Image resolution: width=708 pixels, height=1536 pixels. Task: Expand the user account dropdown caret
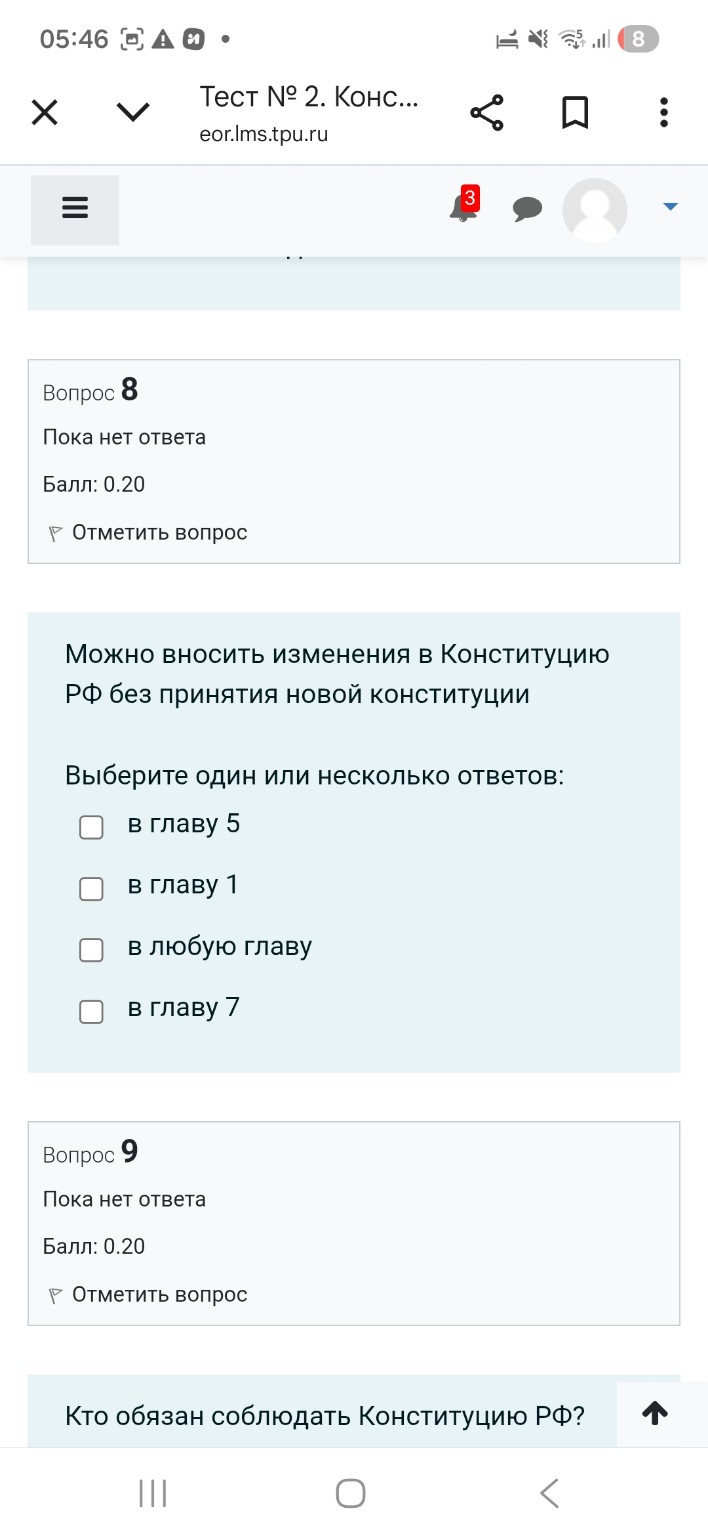(x=668, y=207)
